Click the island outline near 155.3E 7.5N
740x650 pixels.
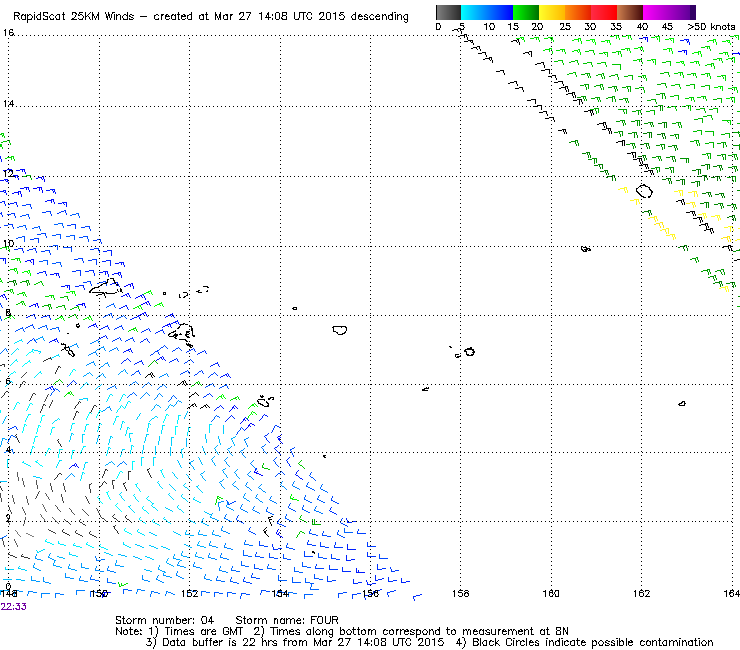340,330
